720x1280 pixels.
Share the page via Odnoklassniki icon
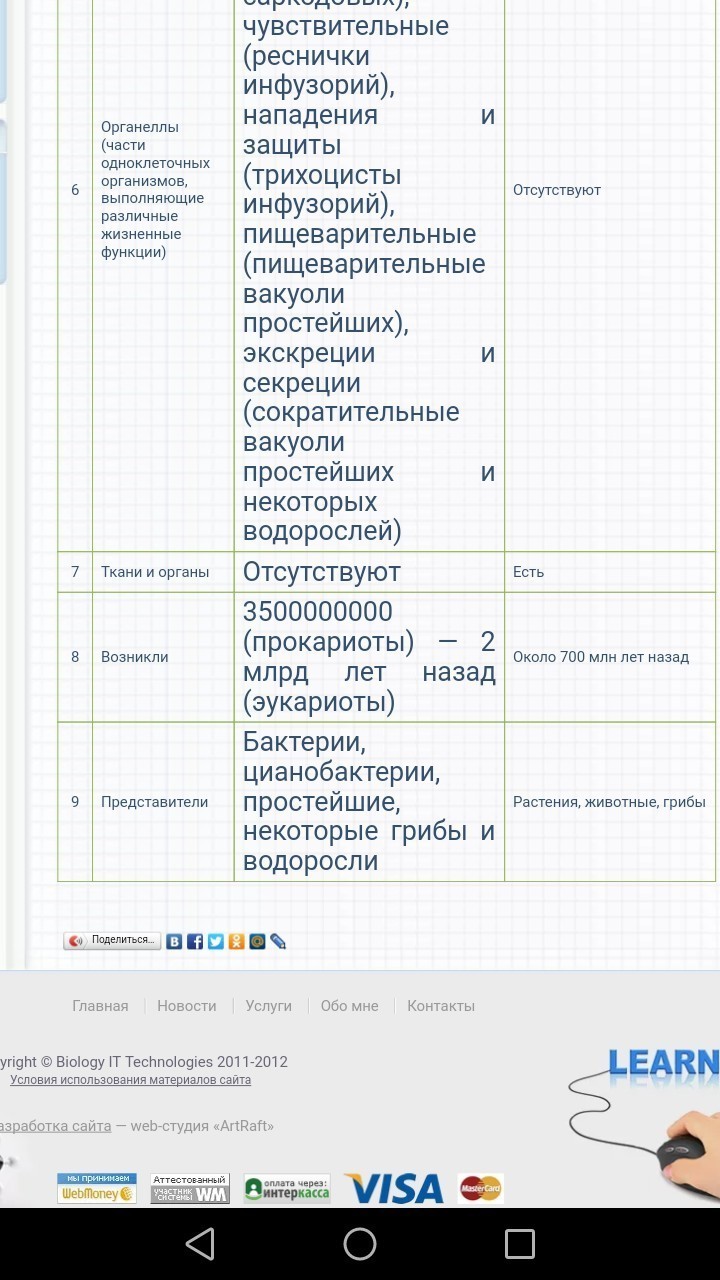236,941
